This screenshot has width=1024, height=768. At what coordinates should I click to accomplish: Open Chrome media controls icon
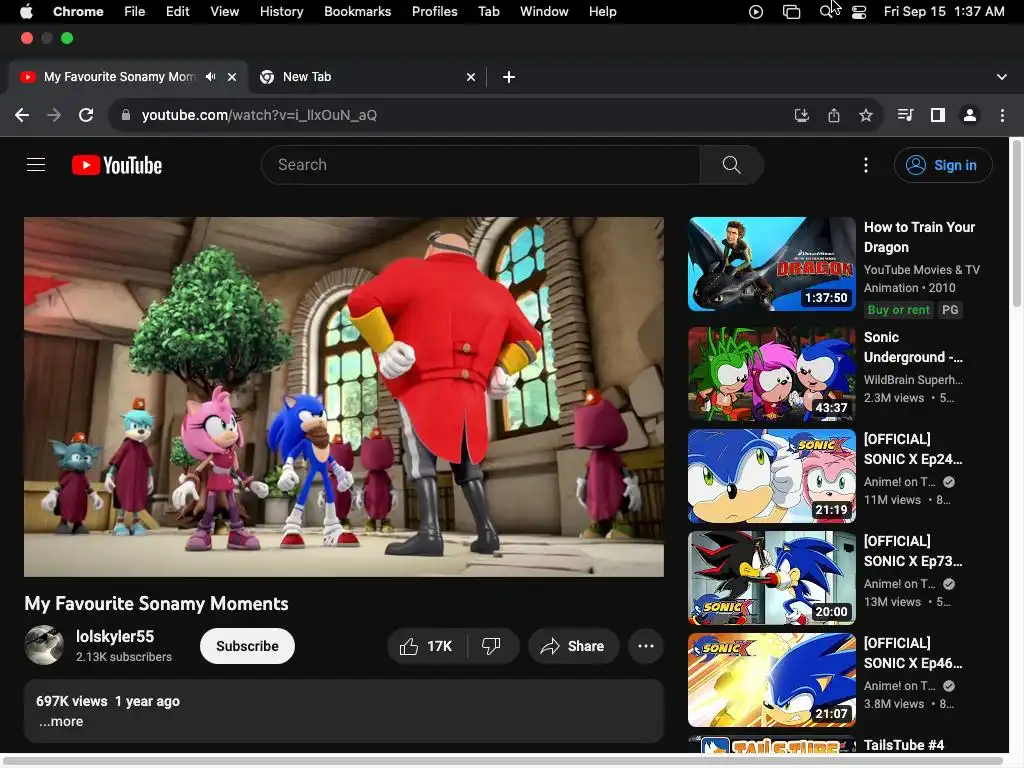pos(906,116)
